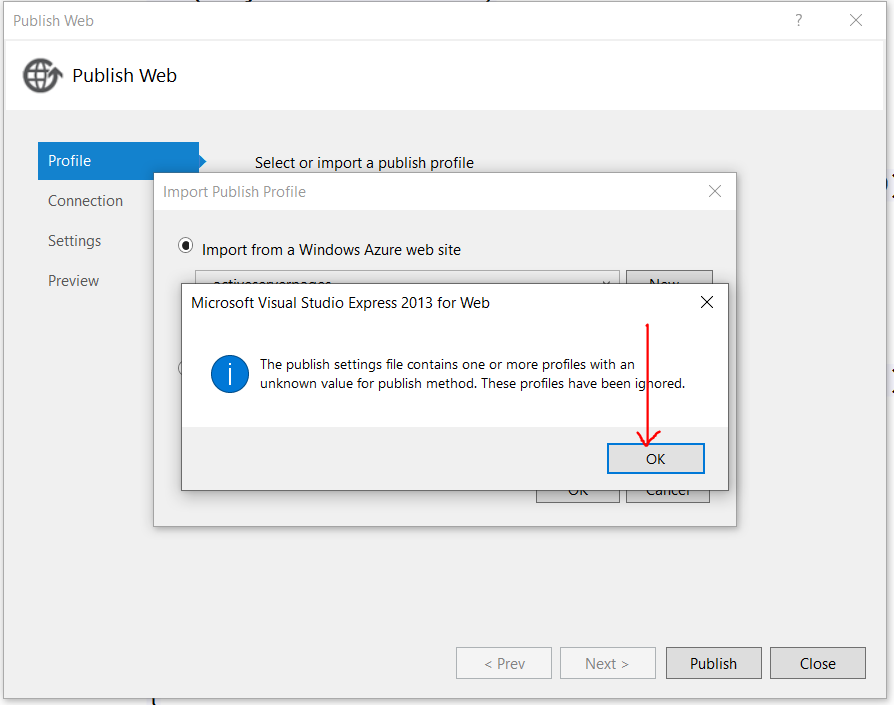Click the blue information icon
894x705 pixels.
tap(230, 374)
